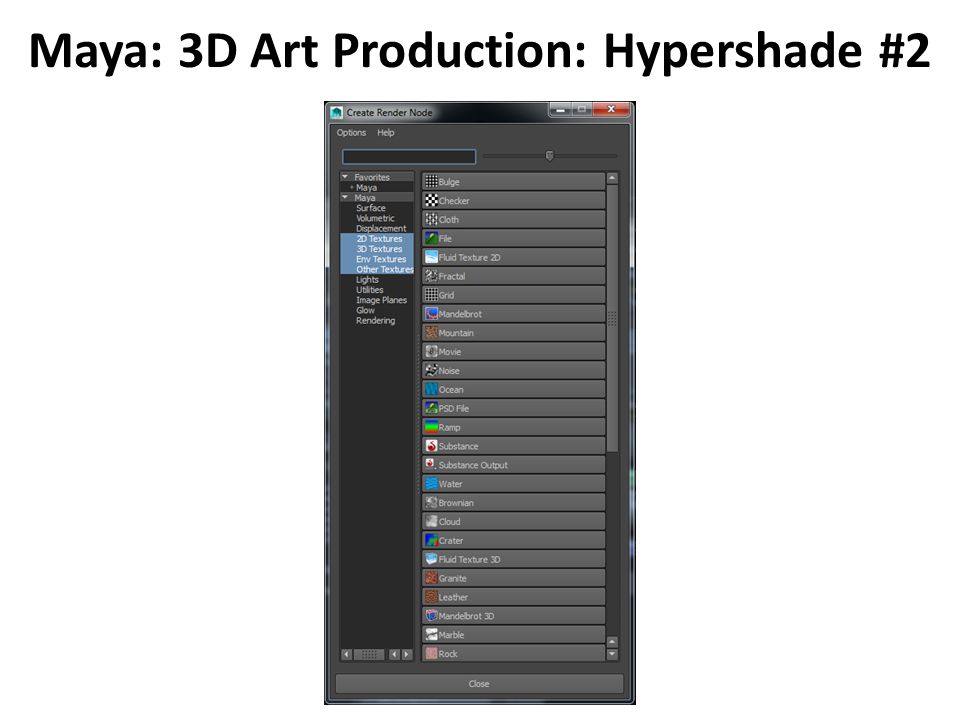Collapse the Favorites tree section
Screen dimensions: 960x720
pos(345,177)
